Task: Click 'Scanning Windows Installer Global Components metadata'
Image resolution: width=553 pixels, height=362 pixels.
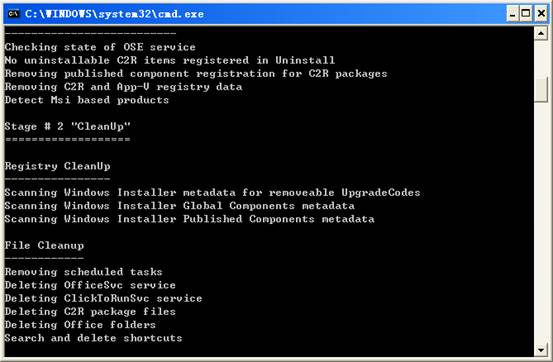Action: tap(180, 206)
